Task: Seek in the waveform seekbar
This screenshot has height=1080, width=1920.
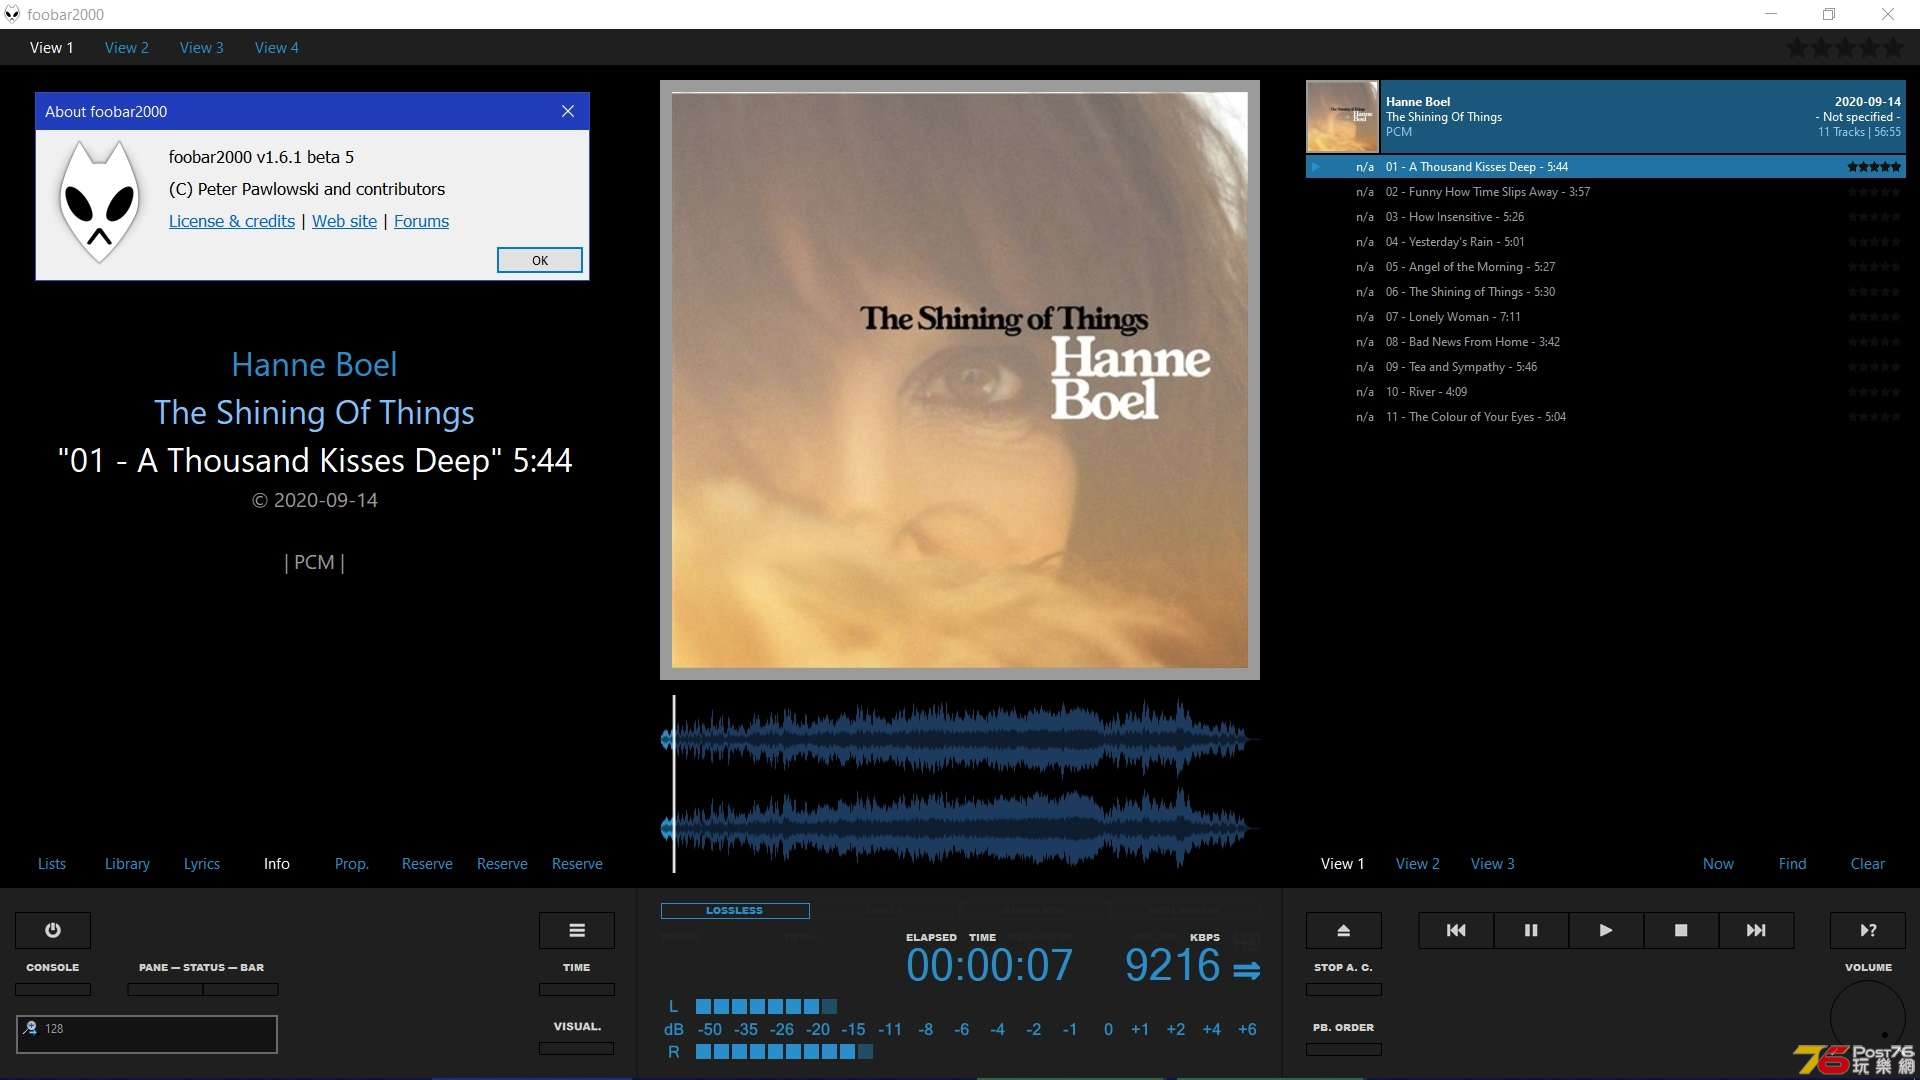Action: [x=960, y=783]
